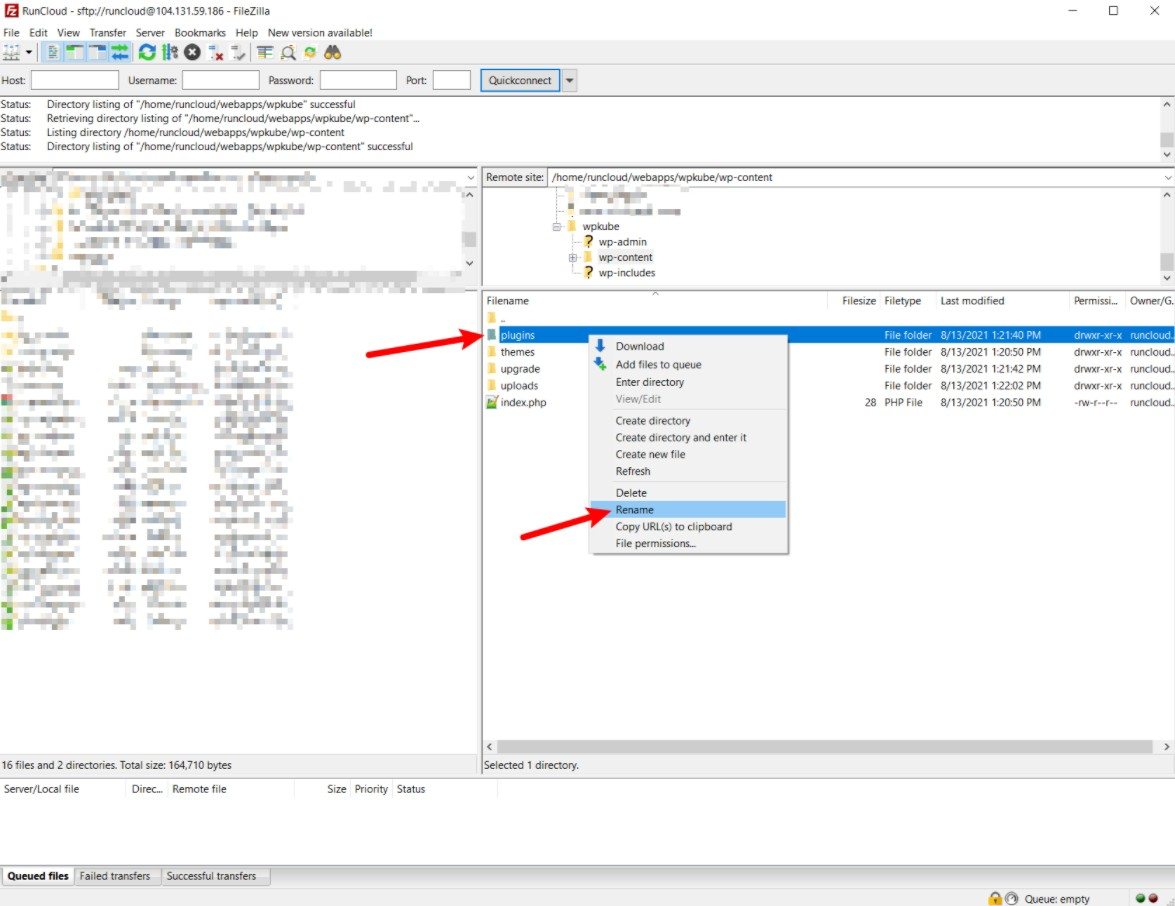
Task: Open Quickconnect history dropdown arrow
Action: point(570,80)
